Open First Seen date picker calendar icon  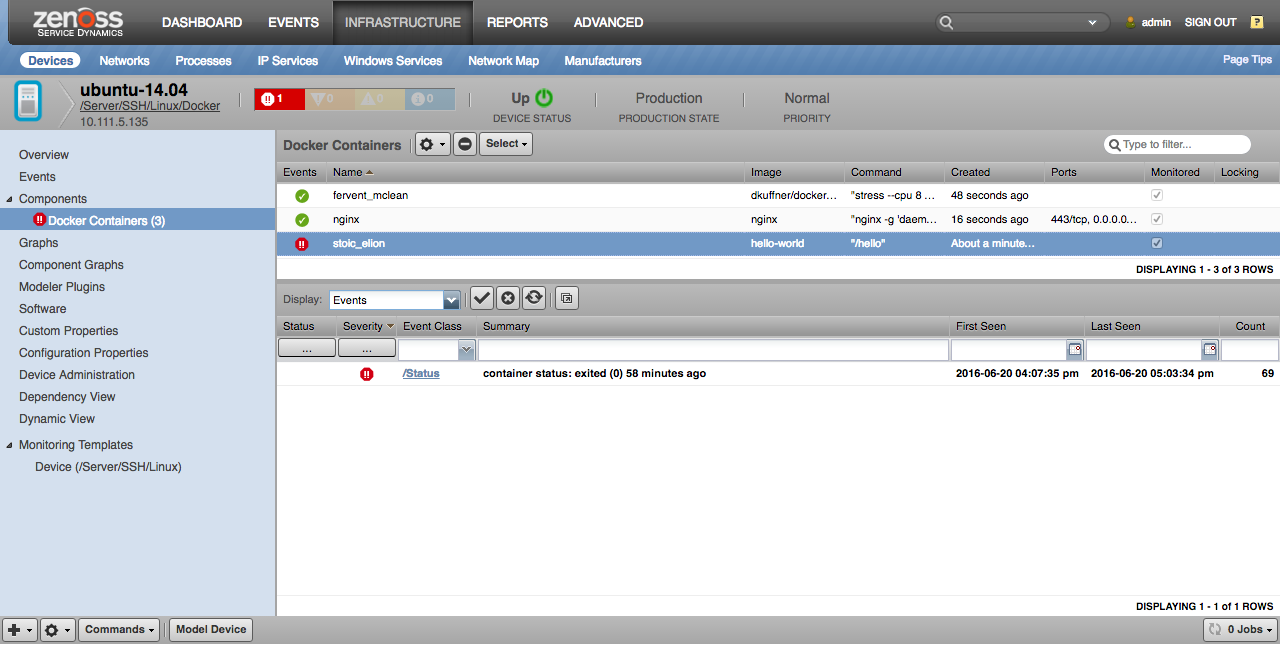tap(1075, 350)
